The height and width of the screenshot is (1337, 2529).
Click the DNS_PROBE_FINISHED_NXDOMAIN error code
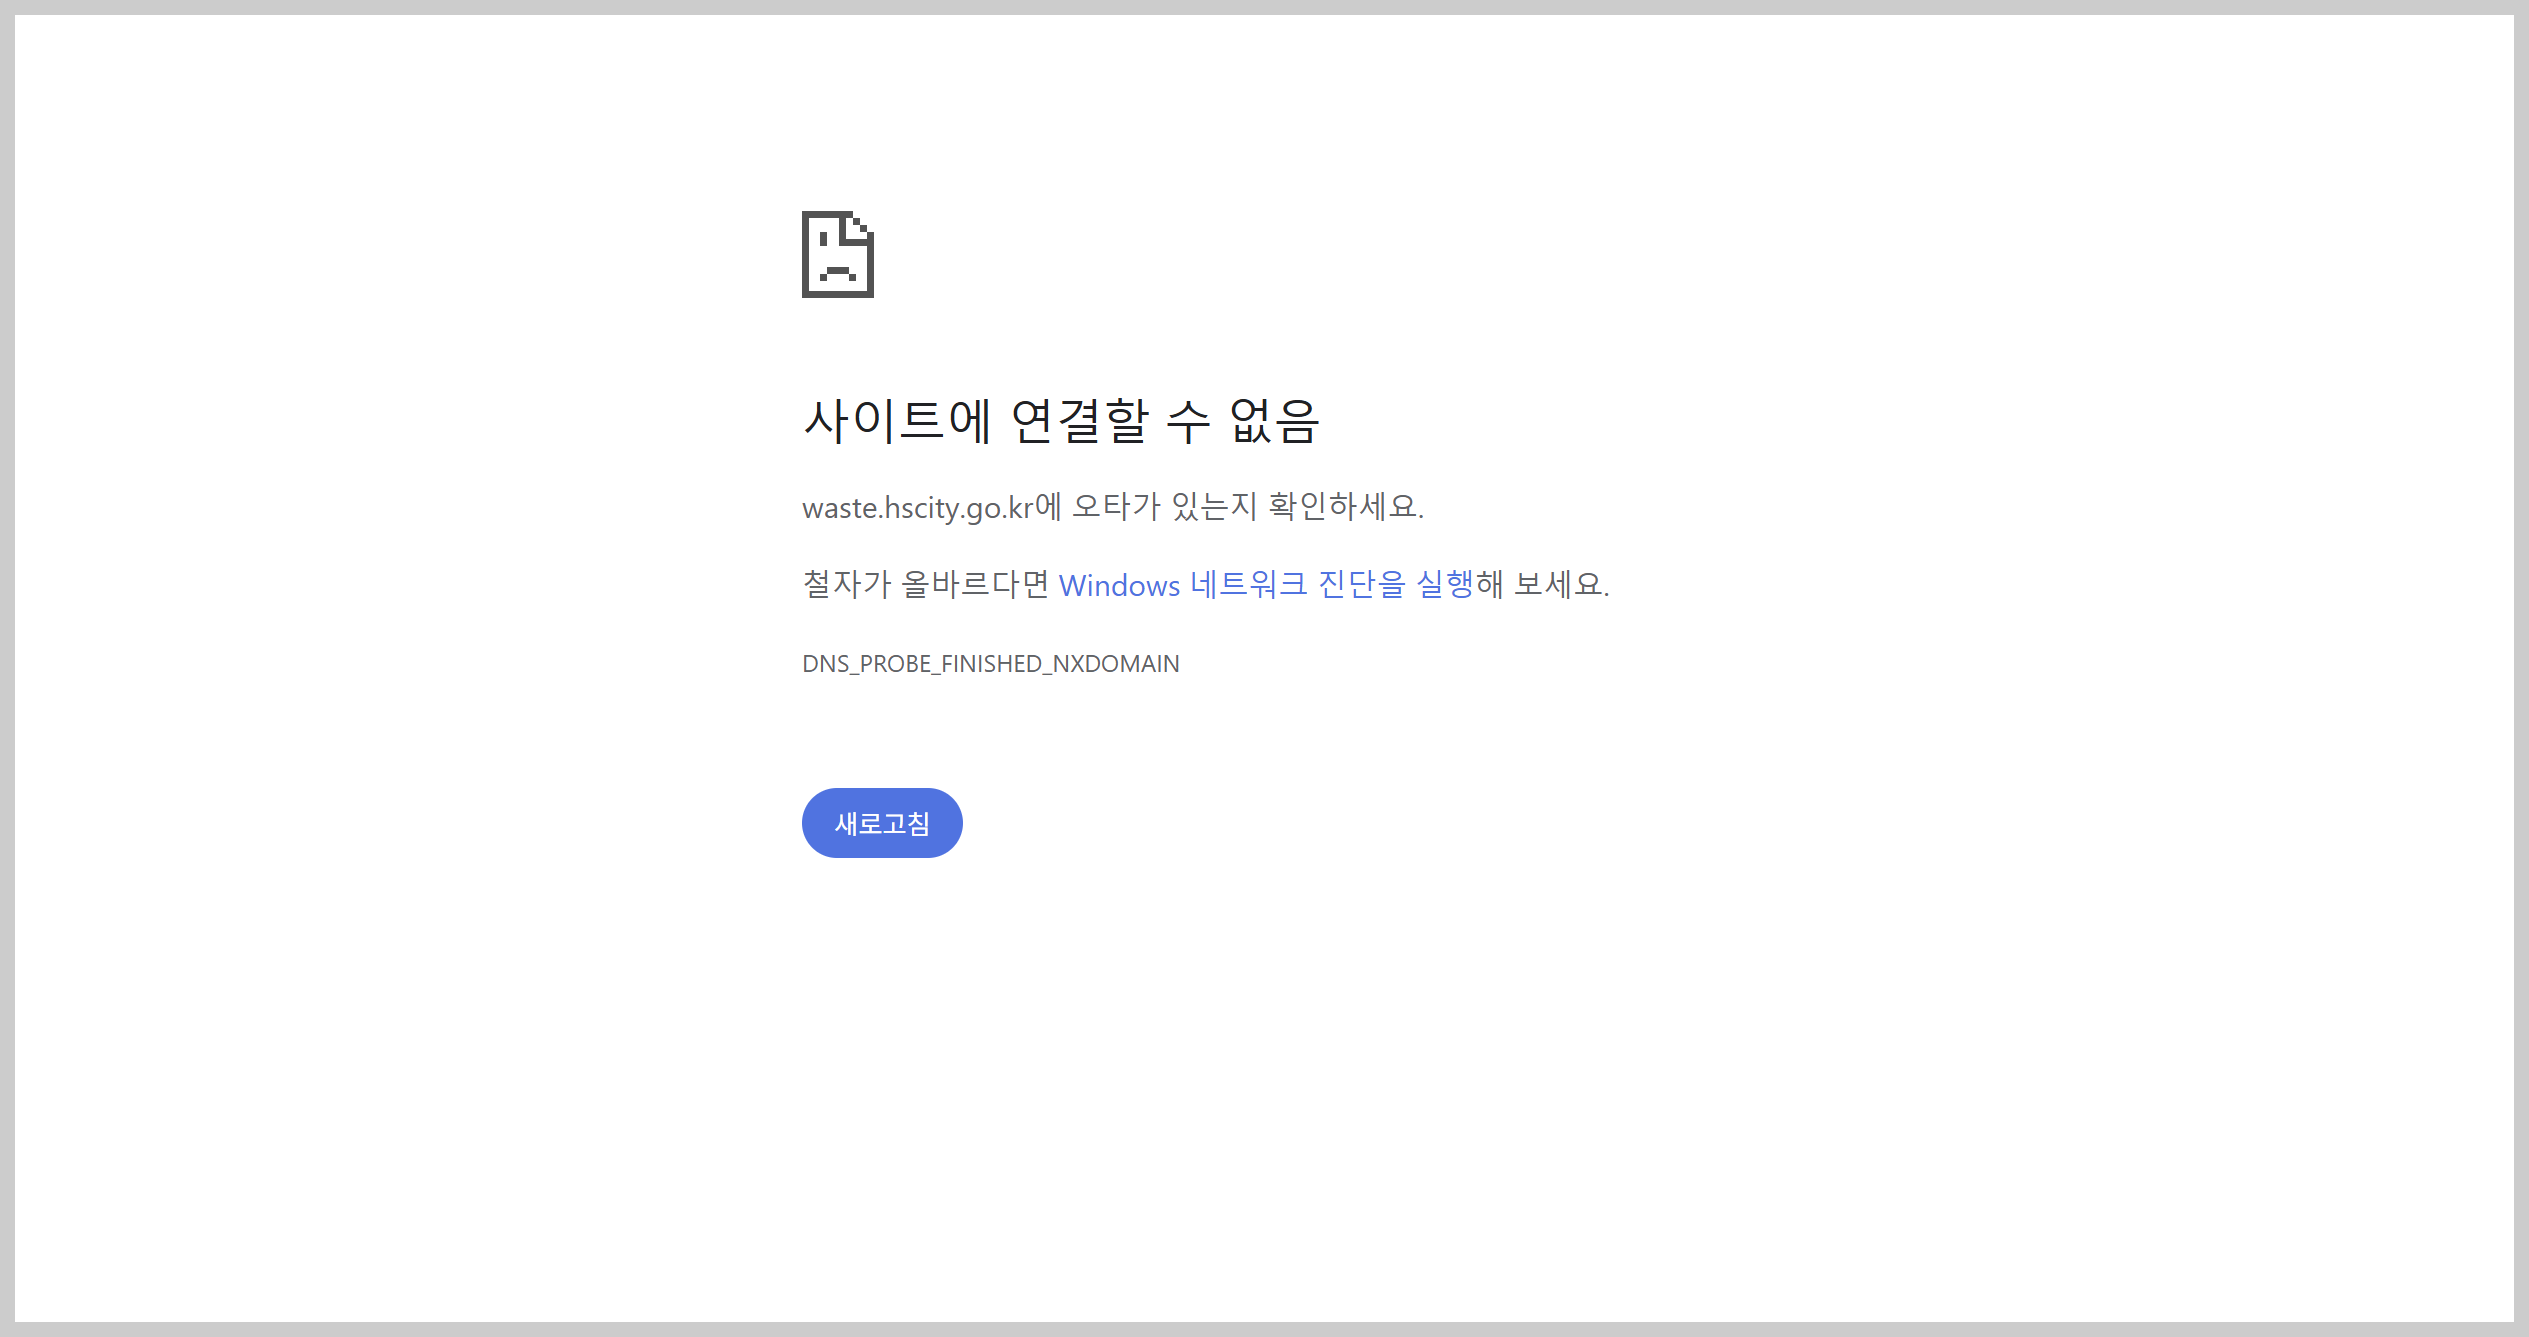990,662
